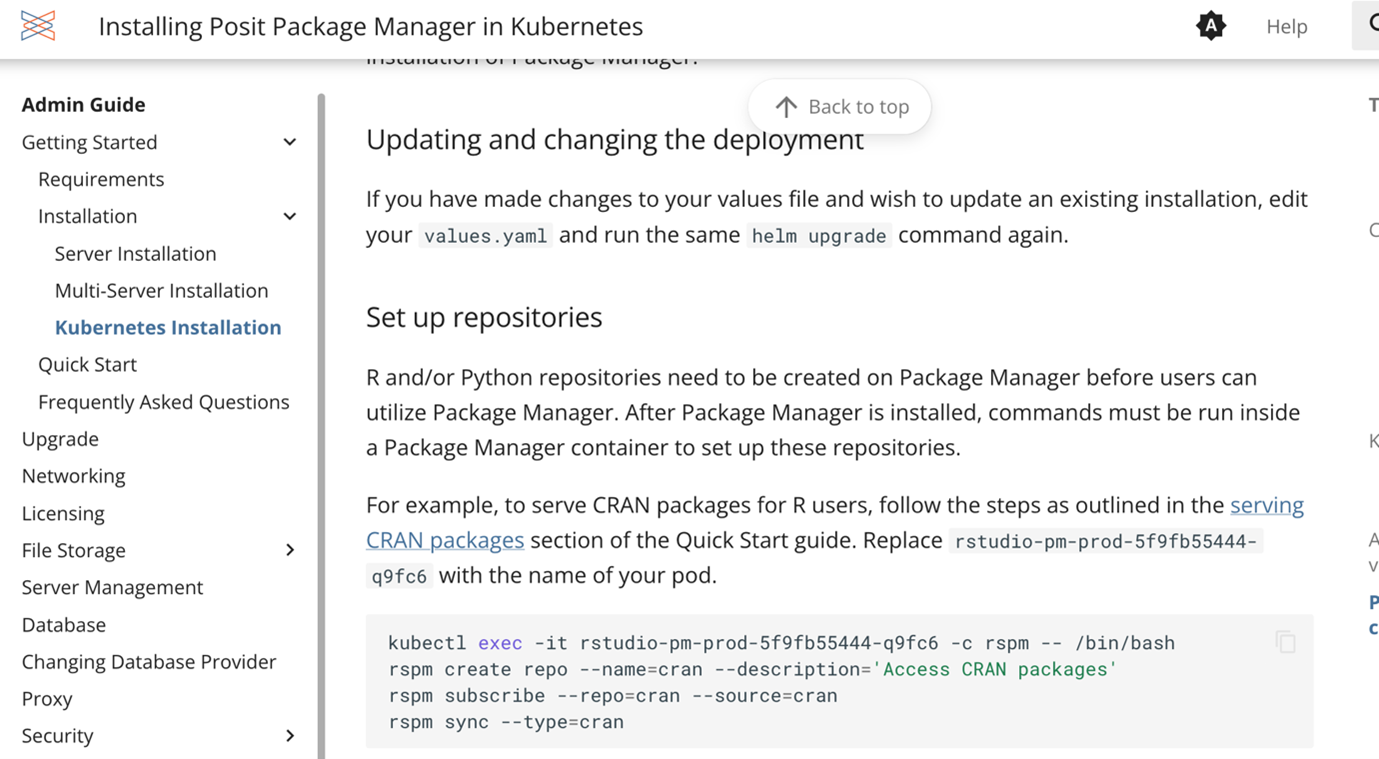Open search from the top-right search box
Screen dimensions: 1379x759
(1368, 26)
